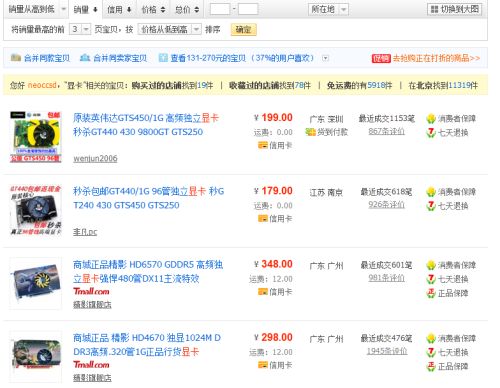Open seller link under GT440 listing
The width and height of the screenshot is (500, 388).
point(85,232)
